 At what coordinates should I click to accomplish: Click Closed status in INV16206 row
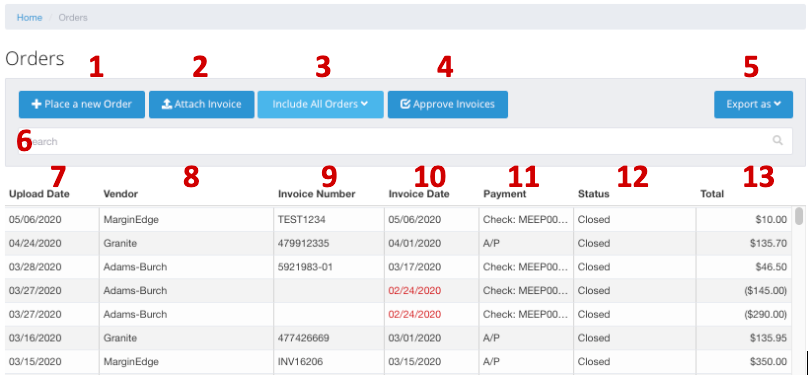(x=594, y=362)
